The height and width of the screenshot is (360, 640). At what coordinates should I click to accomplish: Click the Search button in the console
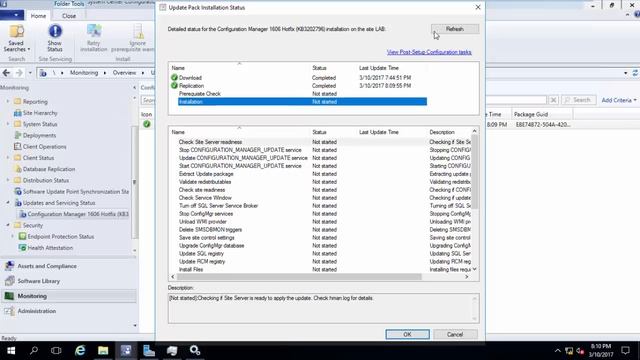pyautogui.click(x=578, y=100)
